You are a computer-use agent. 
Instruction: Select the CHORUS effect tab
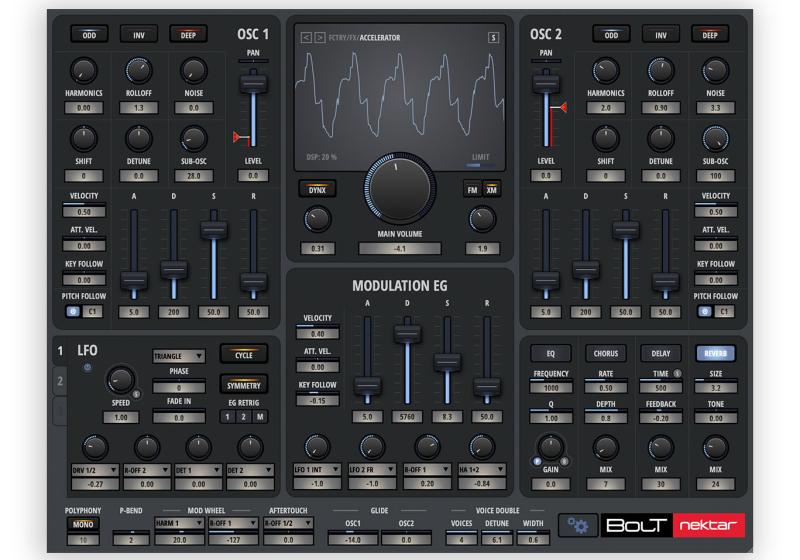coord(606,353)
